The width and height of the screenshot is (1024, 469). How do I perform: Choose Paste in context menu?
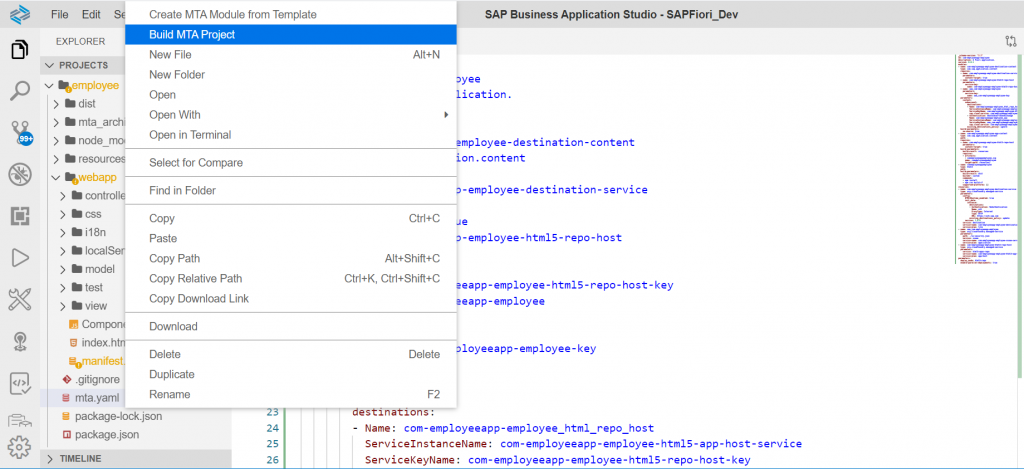(x=291, y=238)
